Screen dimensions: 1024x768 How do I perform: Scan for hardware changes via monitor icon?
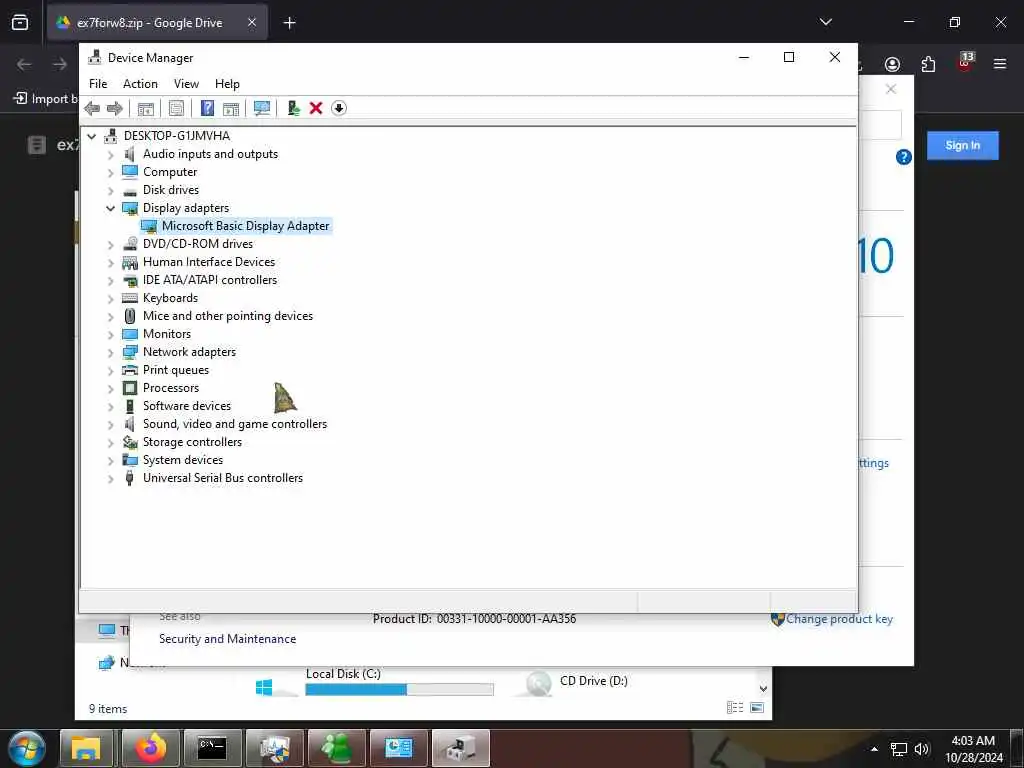(x=262, y=108)
